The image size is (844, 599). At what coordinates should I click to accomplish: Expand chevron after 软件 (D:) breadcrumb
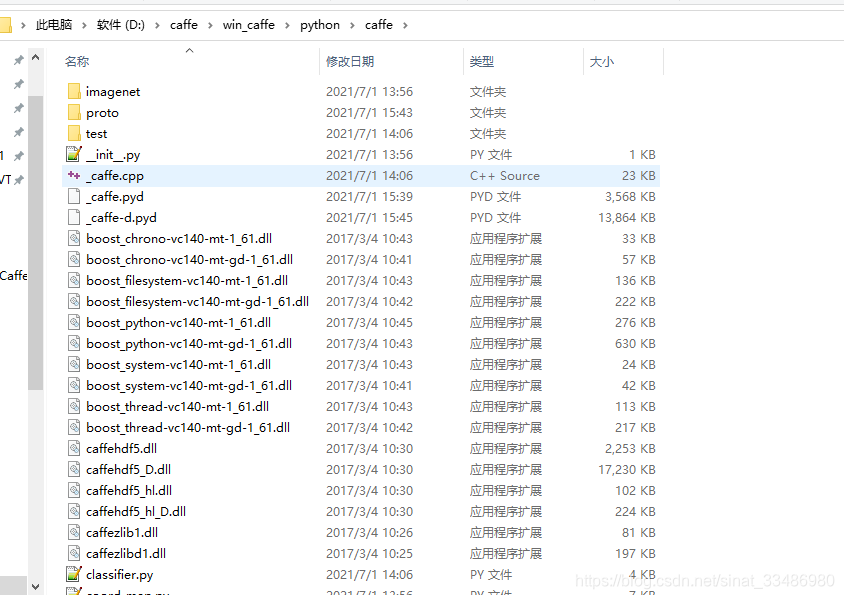point(157,25)
